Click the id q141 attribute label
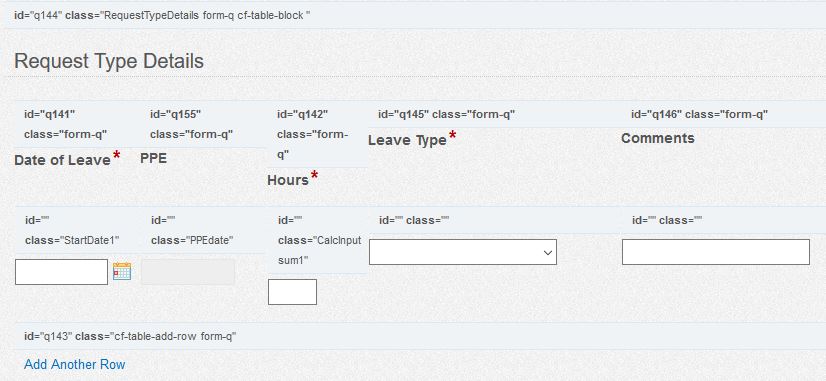 pos(50,114)
